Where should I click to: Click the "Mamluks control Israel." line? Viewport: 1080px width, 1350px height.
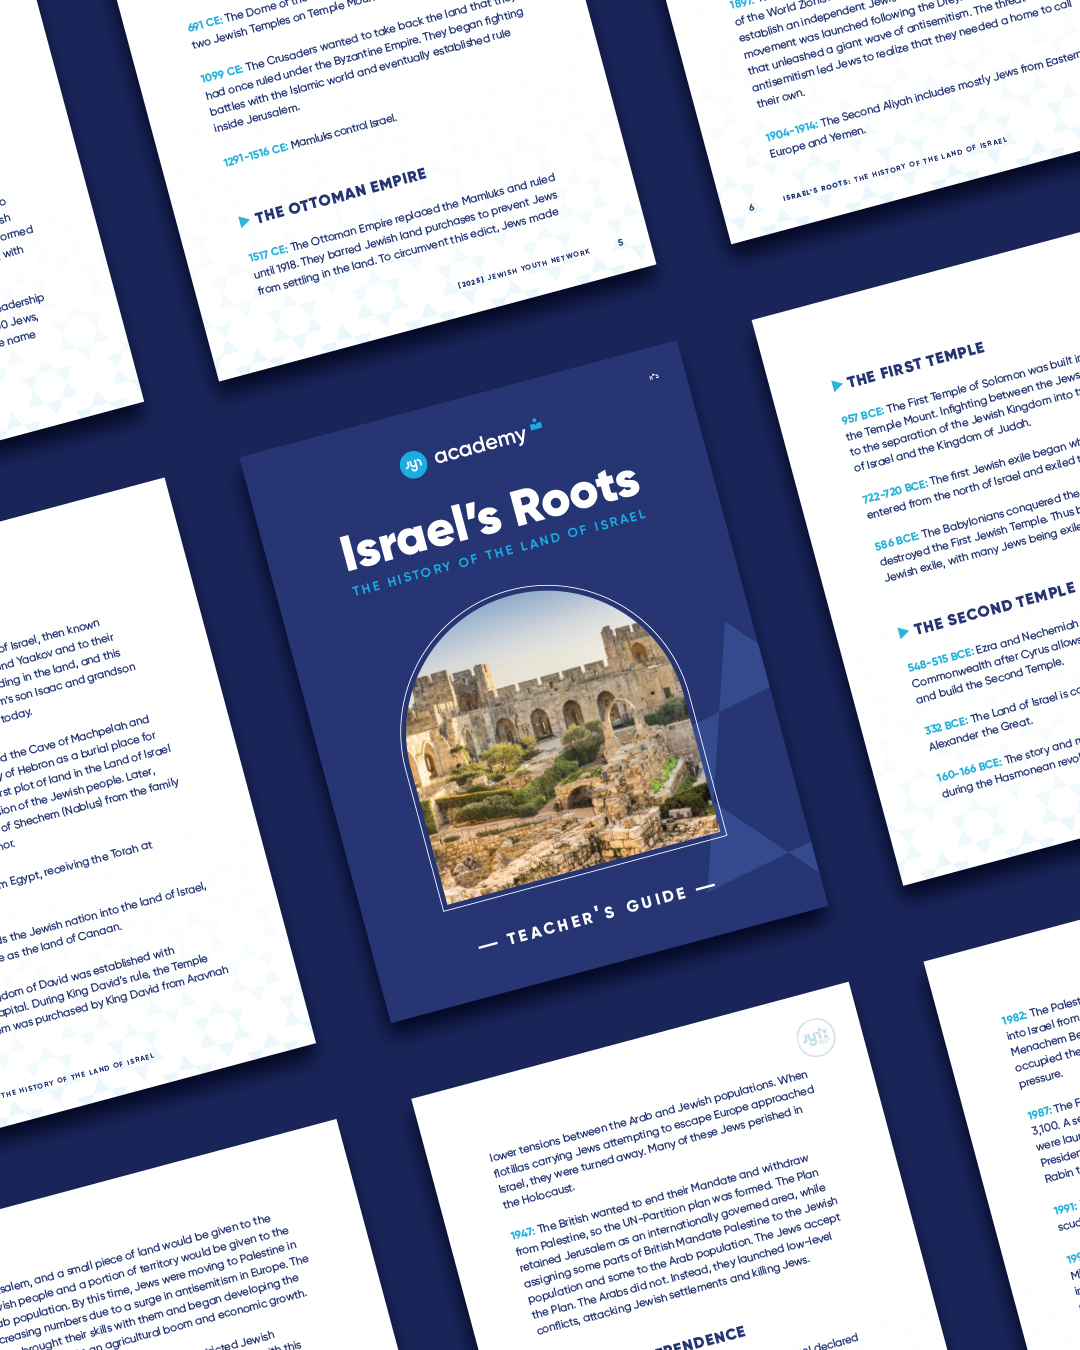tap(343, 132)
